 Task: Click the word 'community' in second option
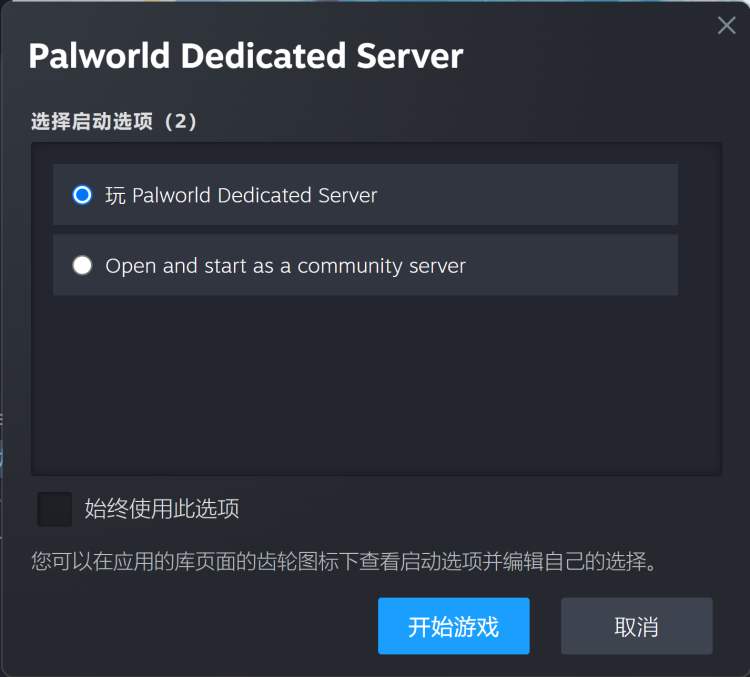tap(350, 266)
